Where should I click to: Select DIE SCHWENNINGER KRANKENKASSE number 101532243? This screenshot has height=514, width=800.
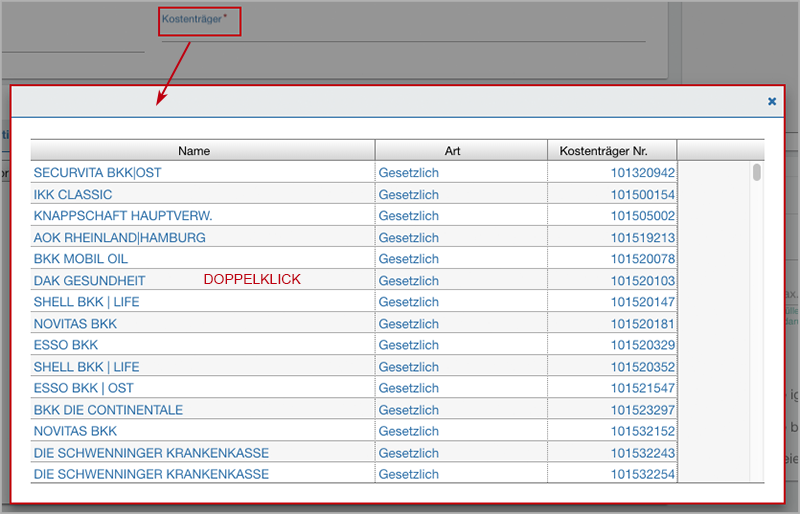click(151, 453)
